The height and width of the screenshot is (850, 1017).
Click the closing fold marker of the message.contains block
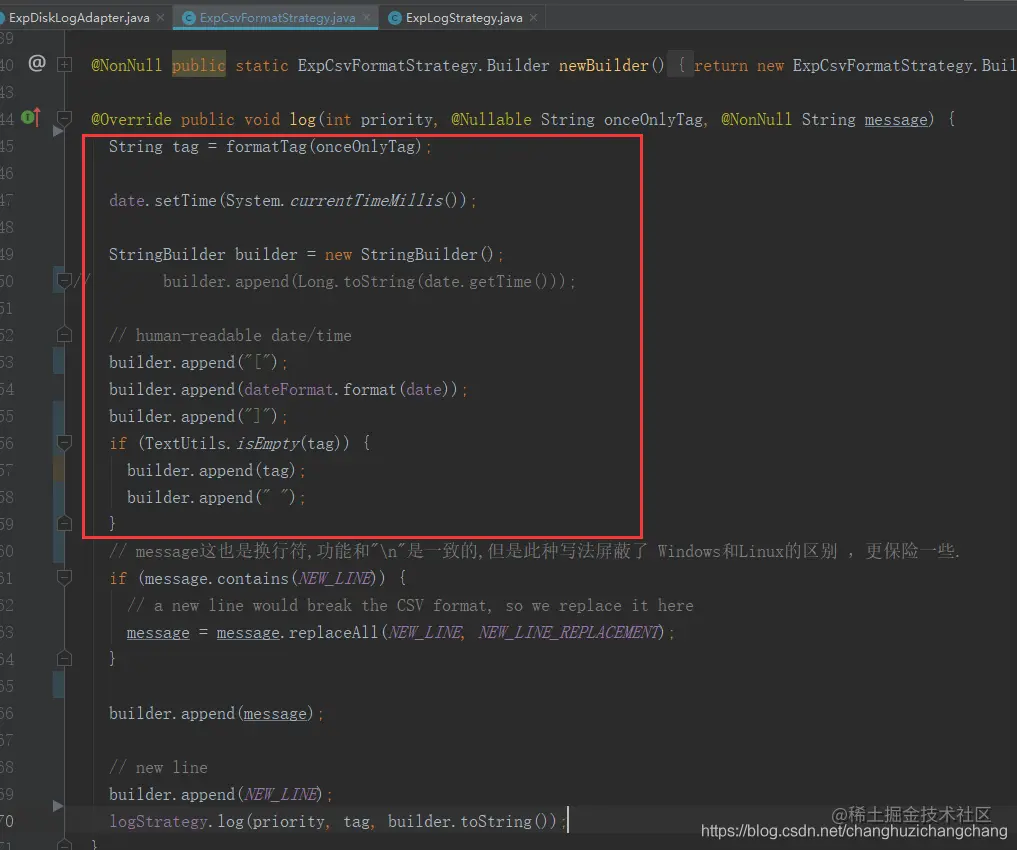pos(64,659)
